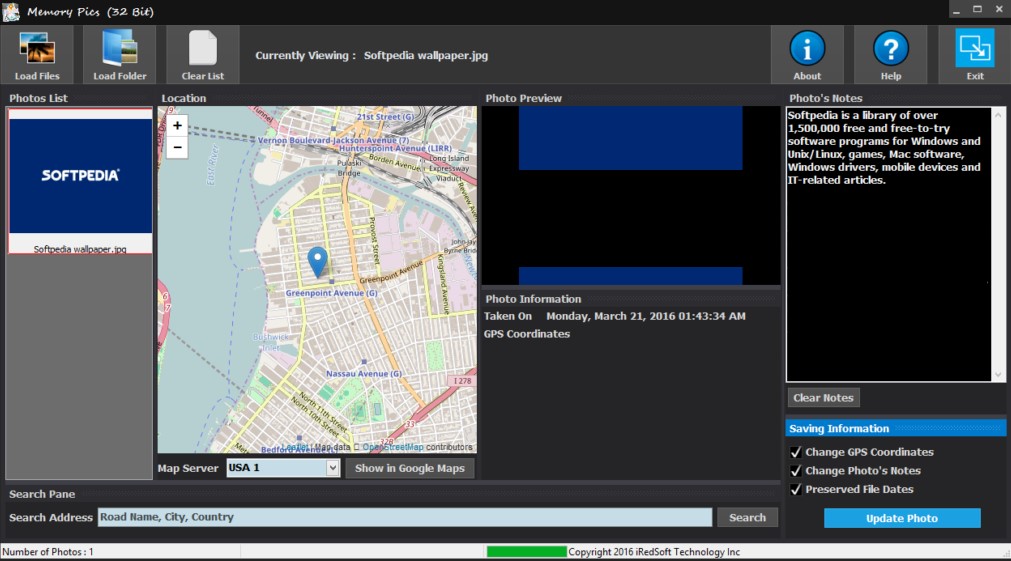Click the blue location pin on map
Viewport: 1011px width, 561px height.
[x=317, y=262]
